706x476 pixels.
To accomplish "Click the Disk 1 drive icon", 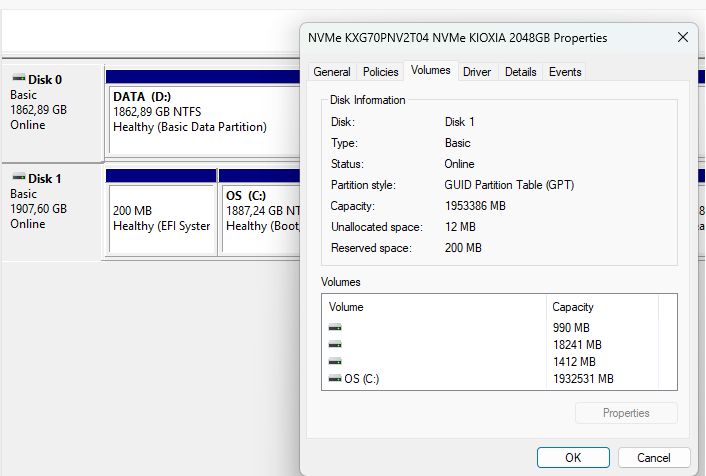I will 18,177.
